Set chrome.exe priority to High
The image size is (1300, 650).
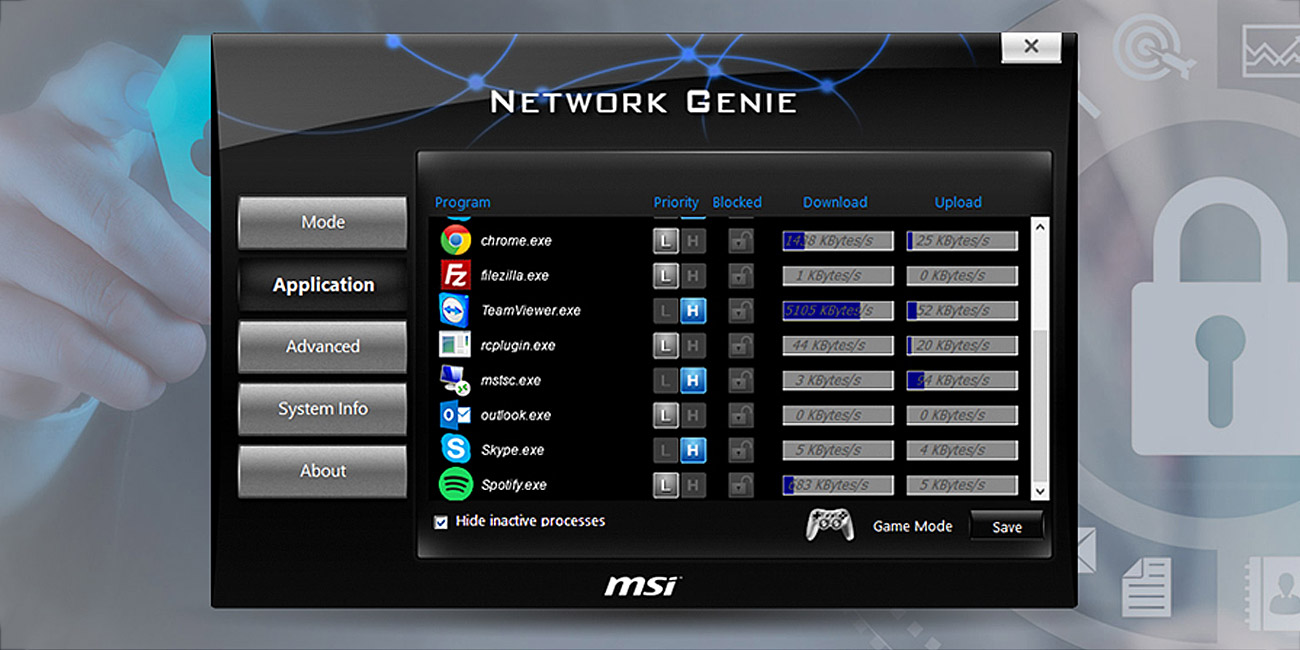point(693,241)
